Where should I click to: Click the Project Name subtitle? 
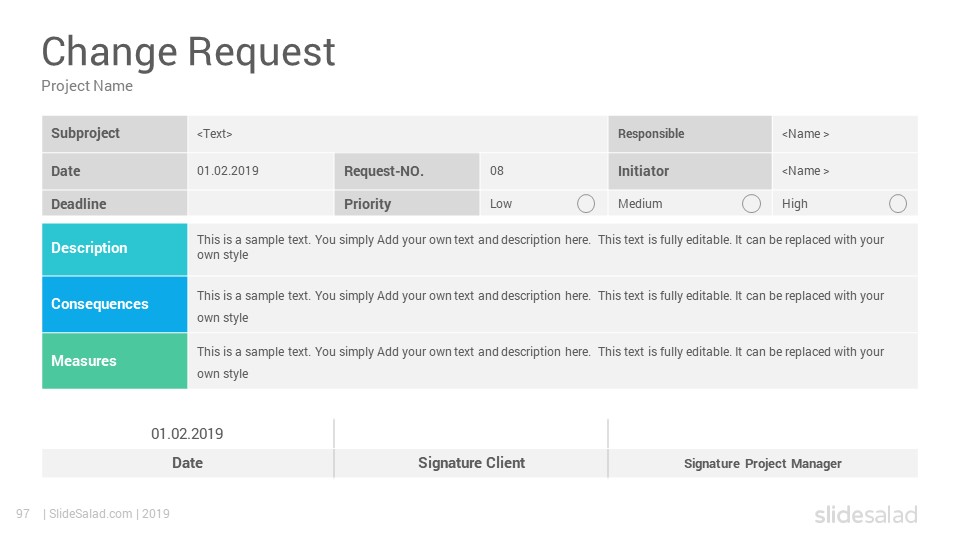87,86
